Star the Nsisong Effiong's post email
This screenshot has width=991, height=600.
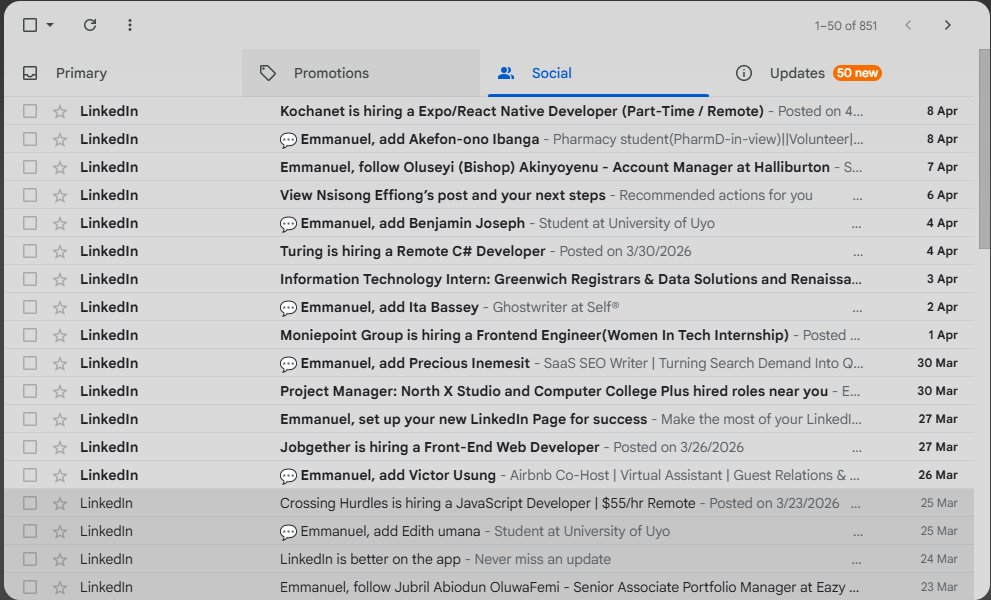click(60, 195)
